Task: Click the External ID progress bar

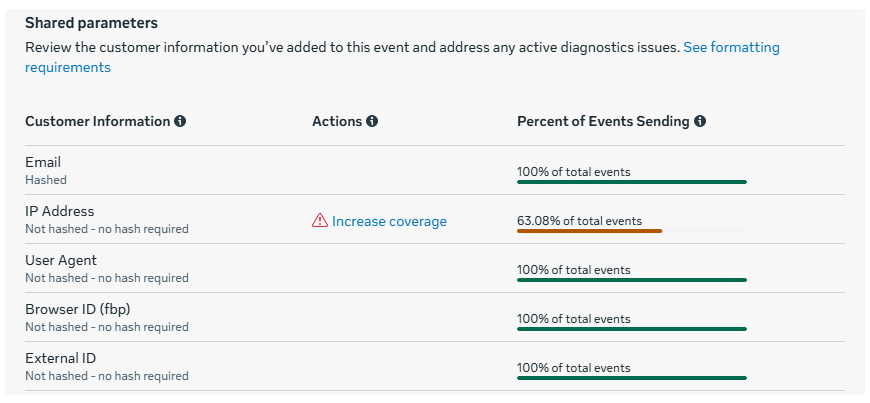Action: 631,378
